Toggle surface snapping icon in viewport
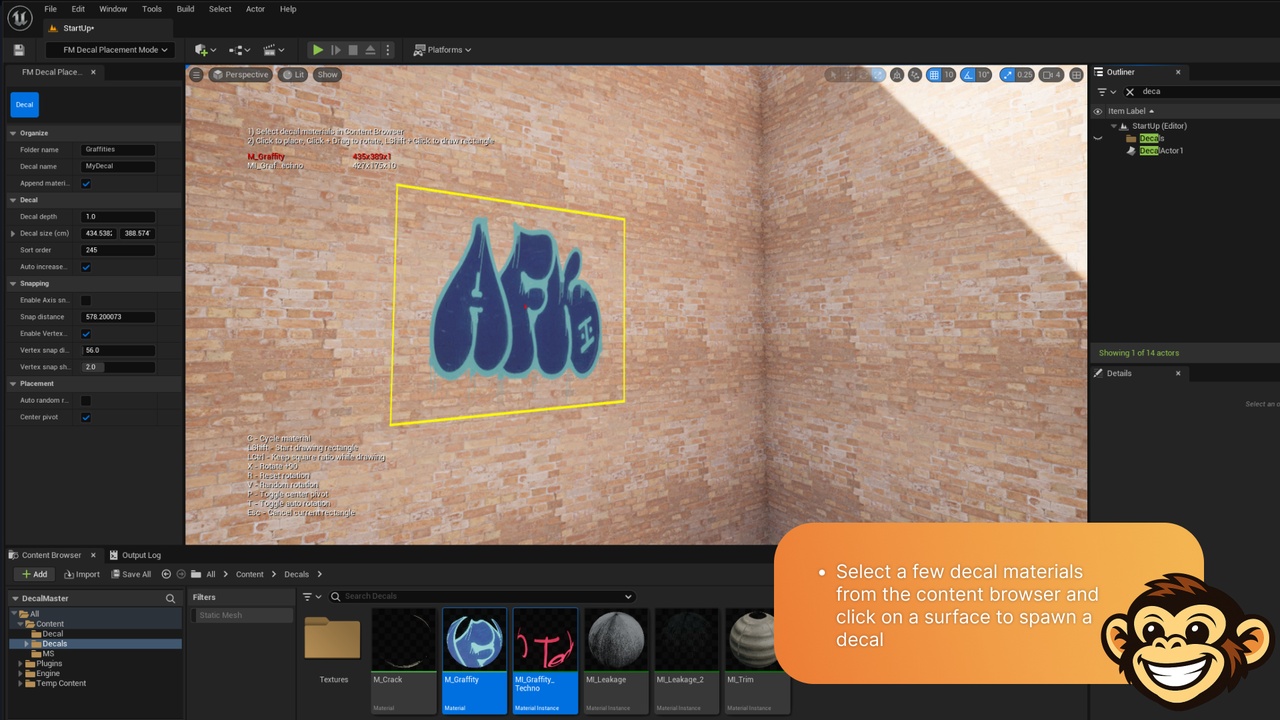The image size is (1280, 720). [x=915, y=75]
